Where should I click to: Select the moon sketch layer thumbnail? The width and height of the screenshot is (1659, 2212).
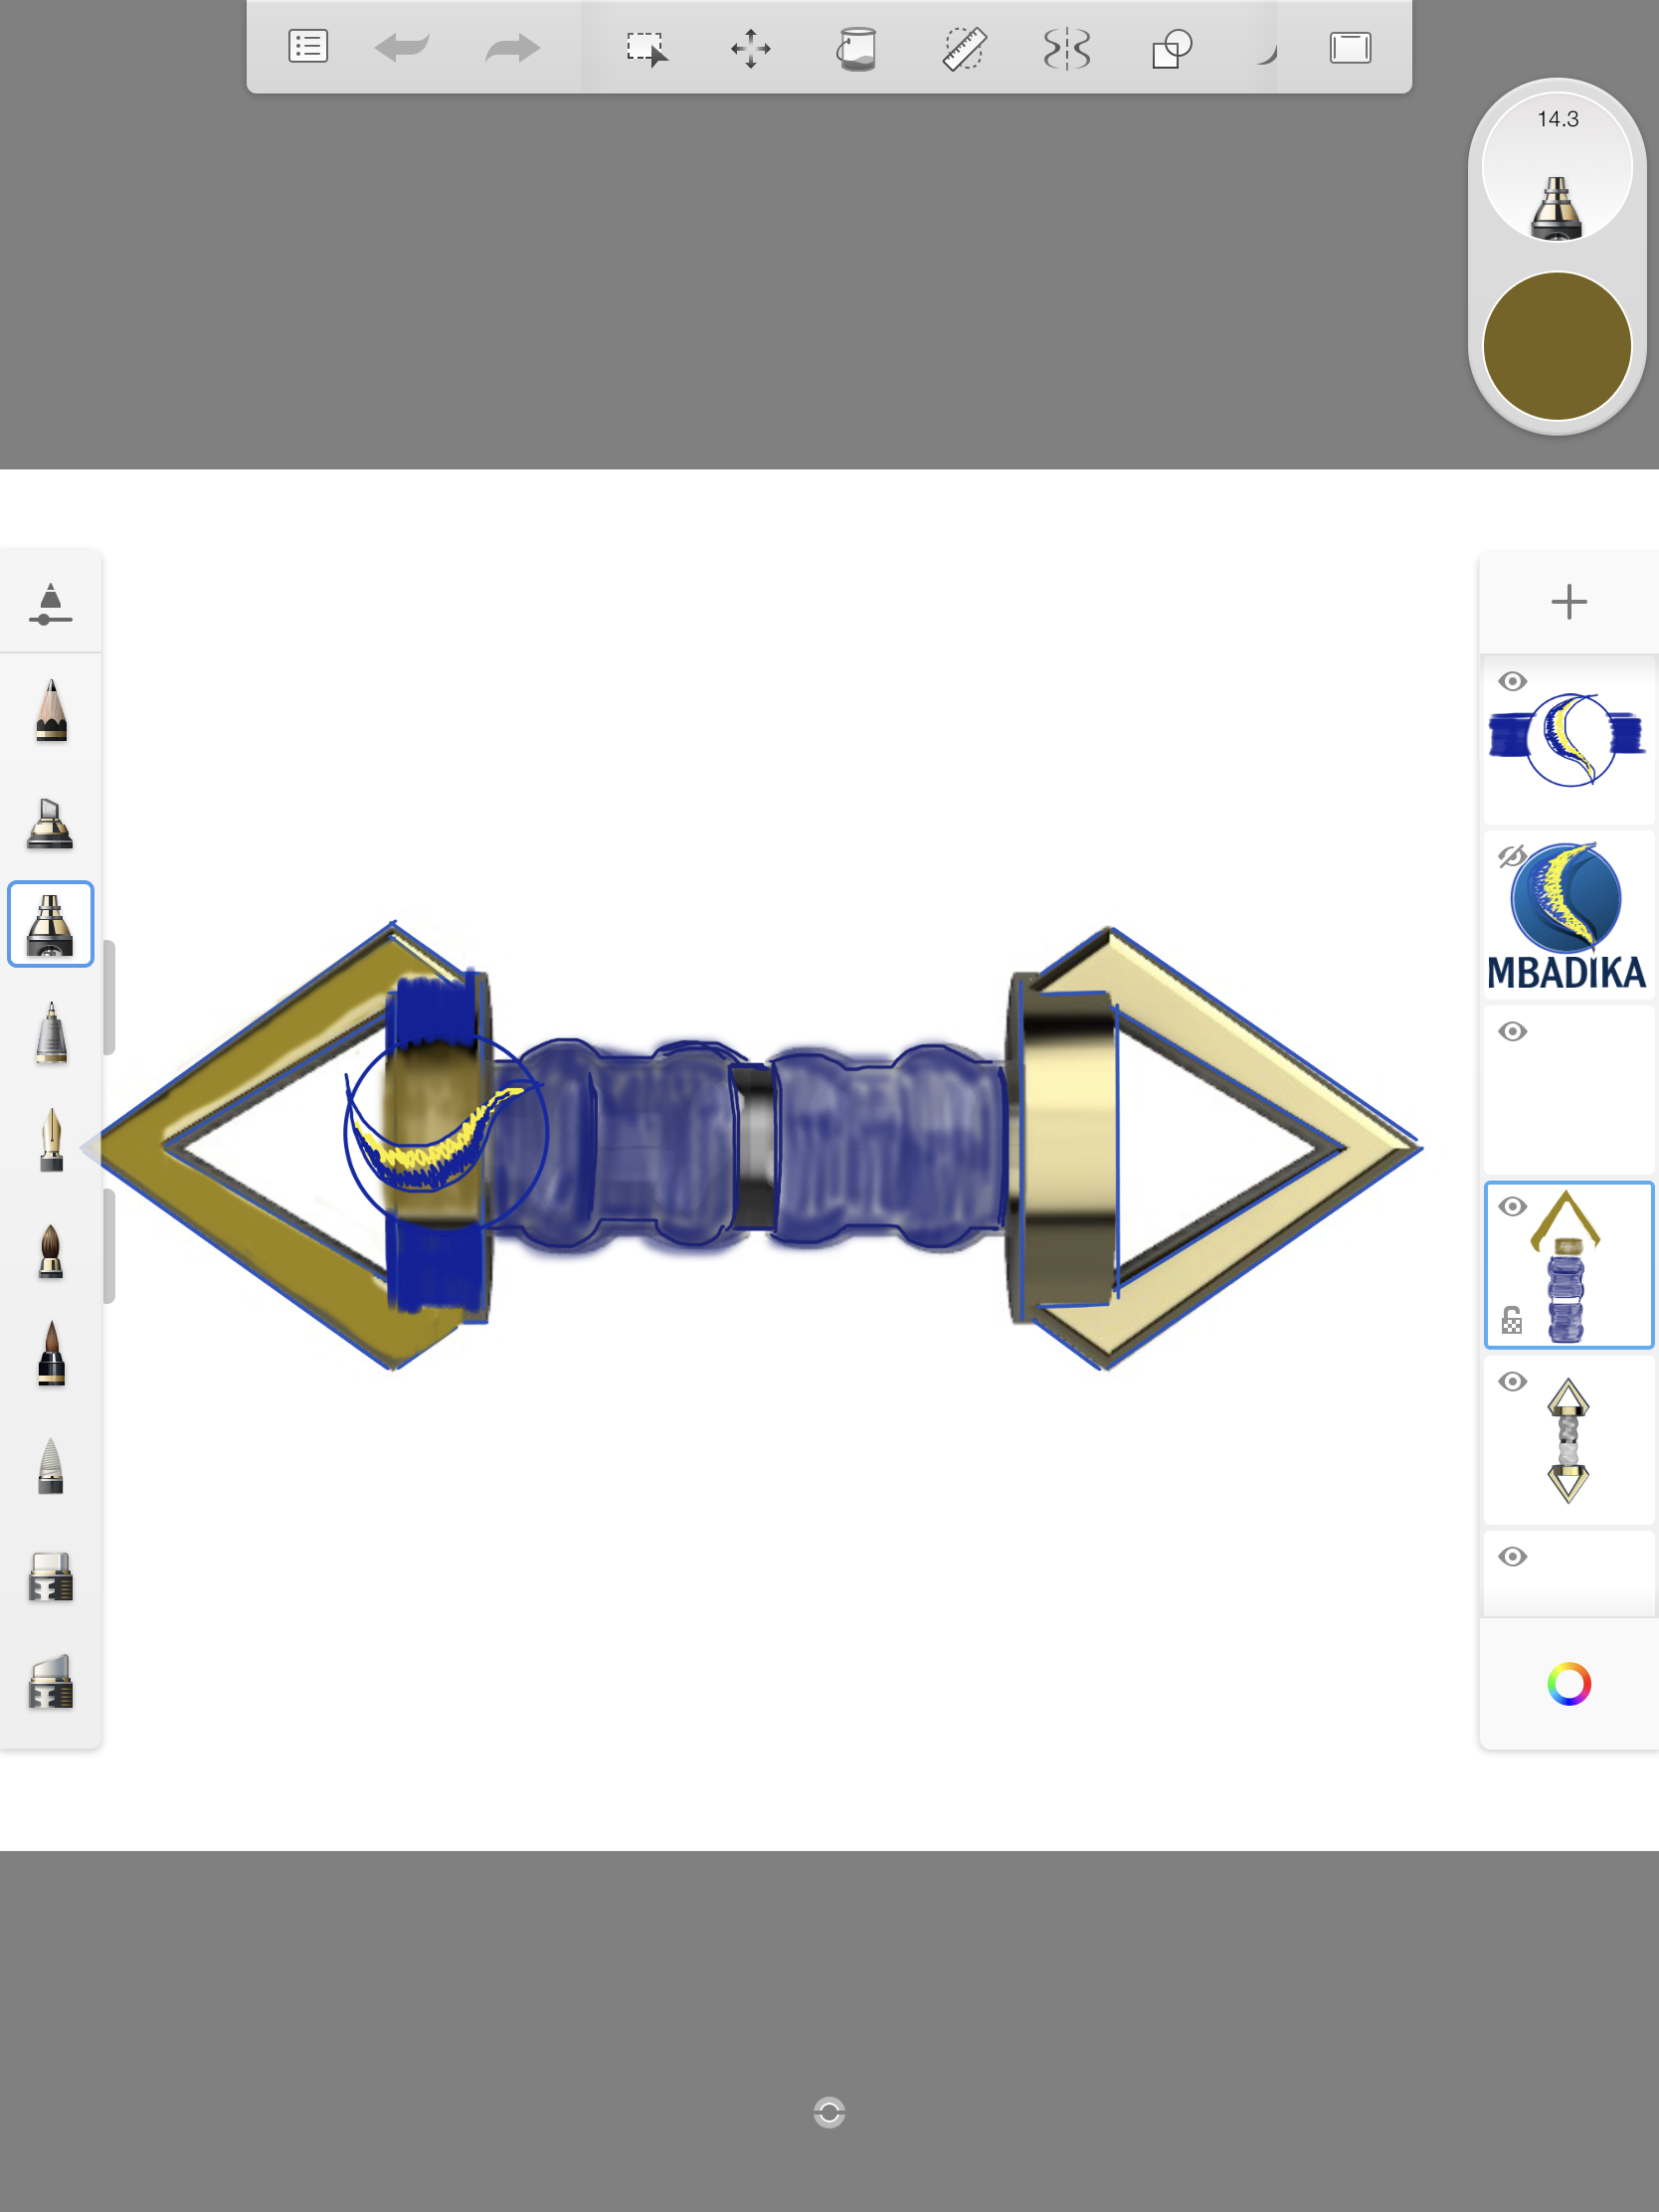coord(1569,740)
